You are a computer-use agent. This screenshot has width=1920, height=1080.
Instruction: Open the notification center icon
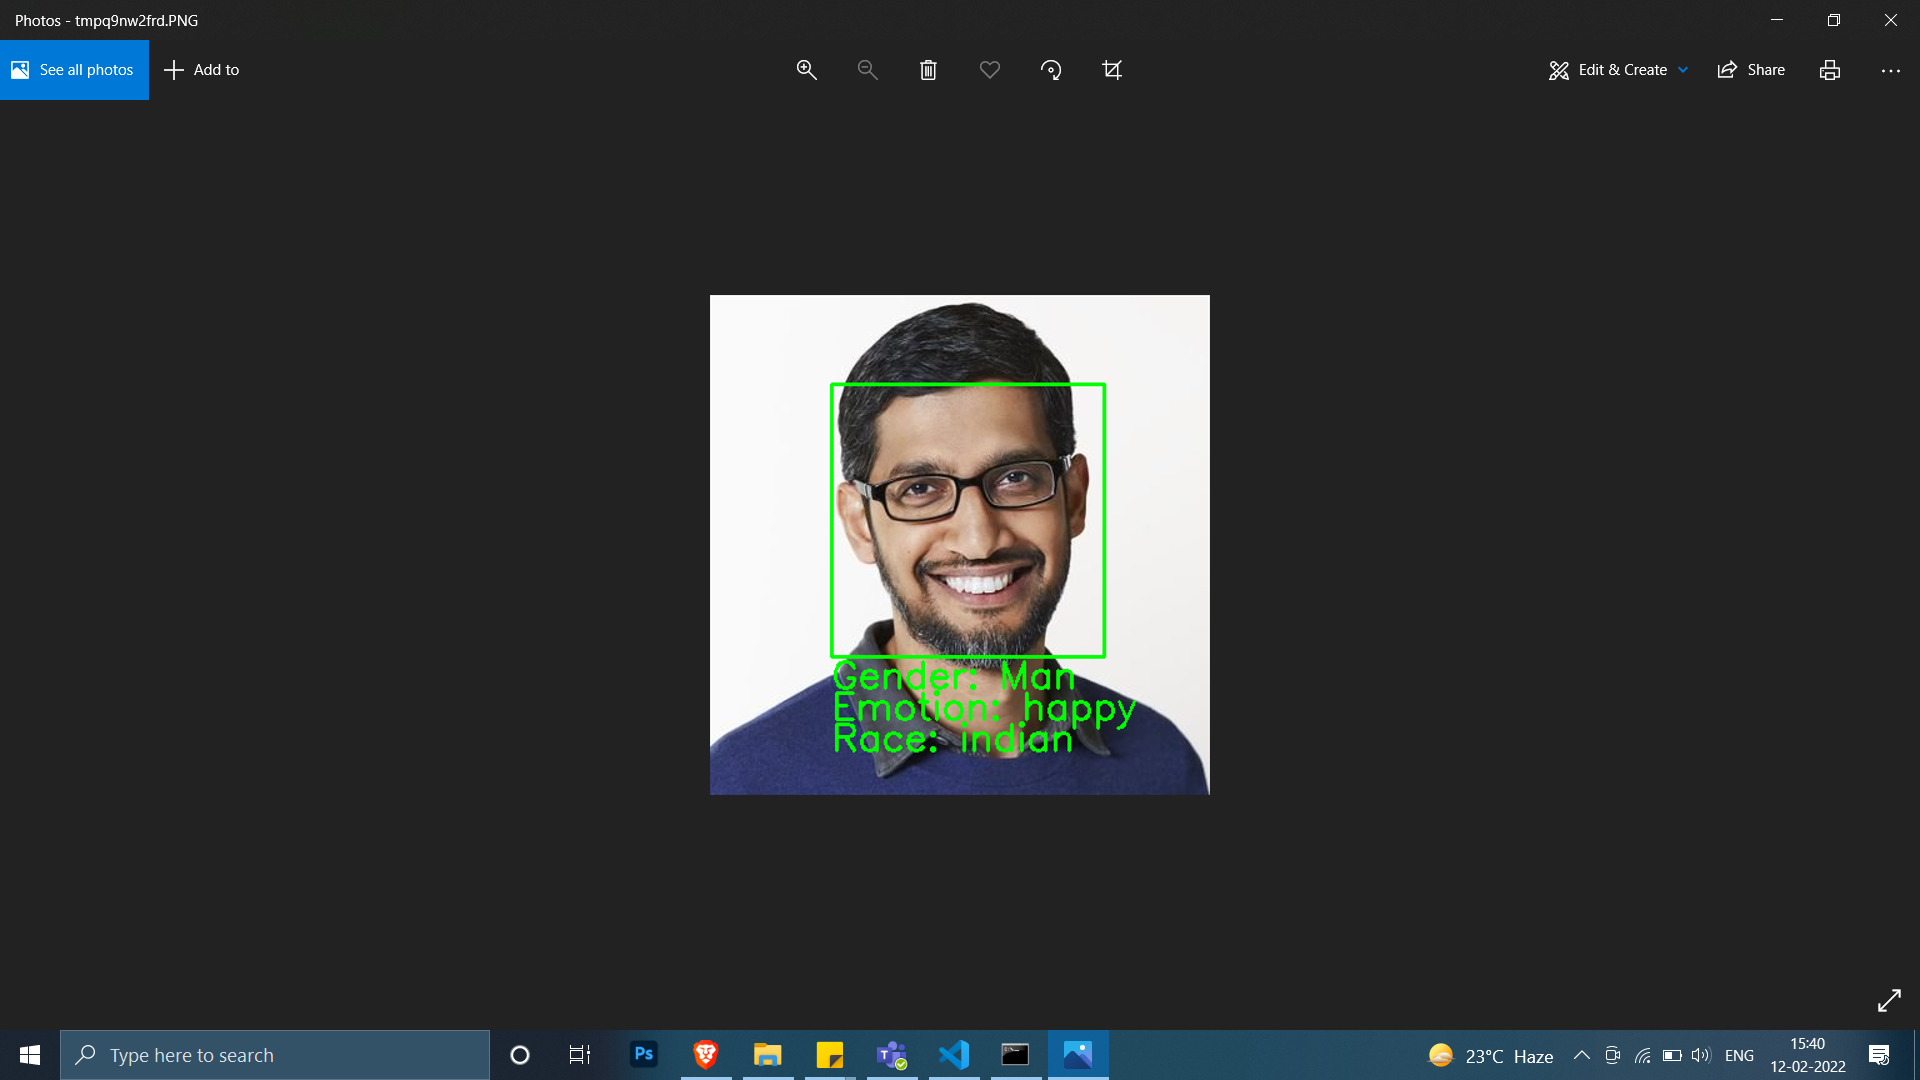pyautogui.click(x=1878, y=1055)
